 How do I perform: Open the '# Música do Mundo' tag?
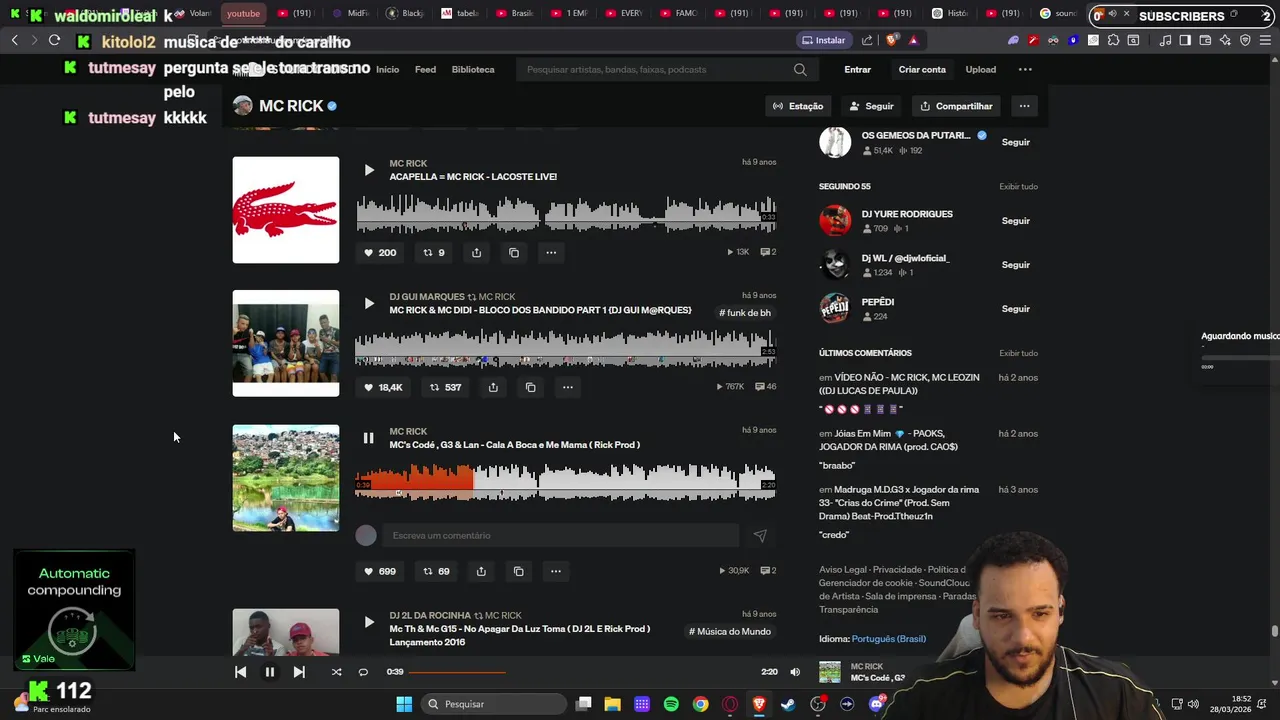click(730, 632)
